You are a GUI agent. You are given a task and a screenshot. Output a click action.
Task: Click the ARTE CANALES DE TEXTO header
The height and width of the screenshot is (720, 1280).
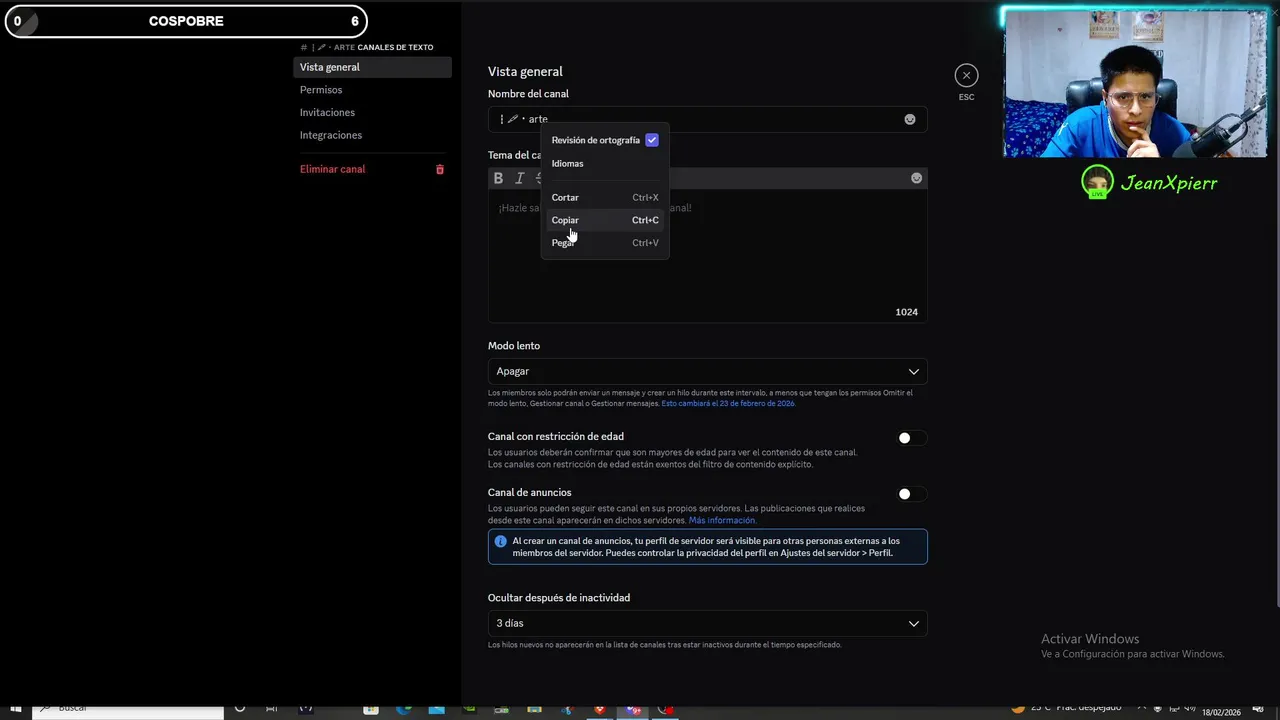[x=367, y=47]
